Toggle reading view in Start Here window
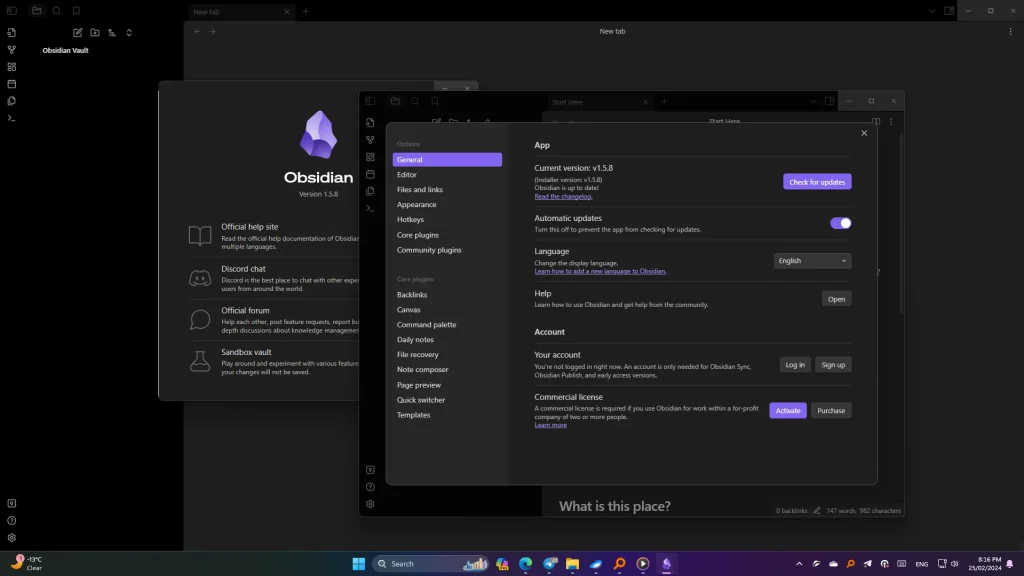Image resolution: width=1024 pixels, height=576 pixels. coord(876,121)
